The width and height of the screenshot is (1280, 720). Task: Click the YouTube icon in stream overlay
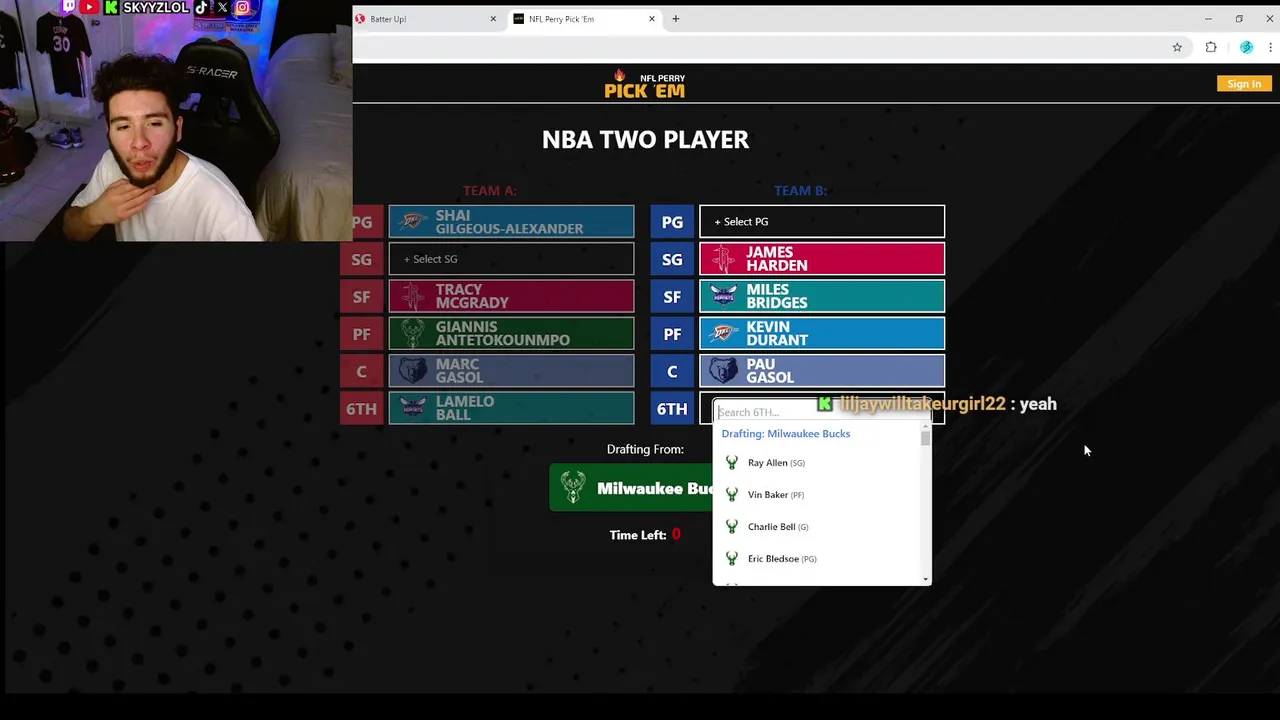pos(90,7)
